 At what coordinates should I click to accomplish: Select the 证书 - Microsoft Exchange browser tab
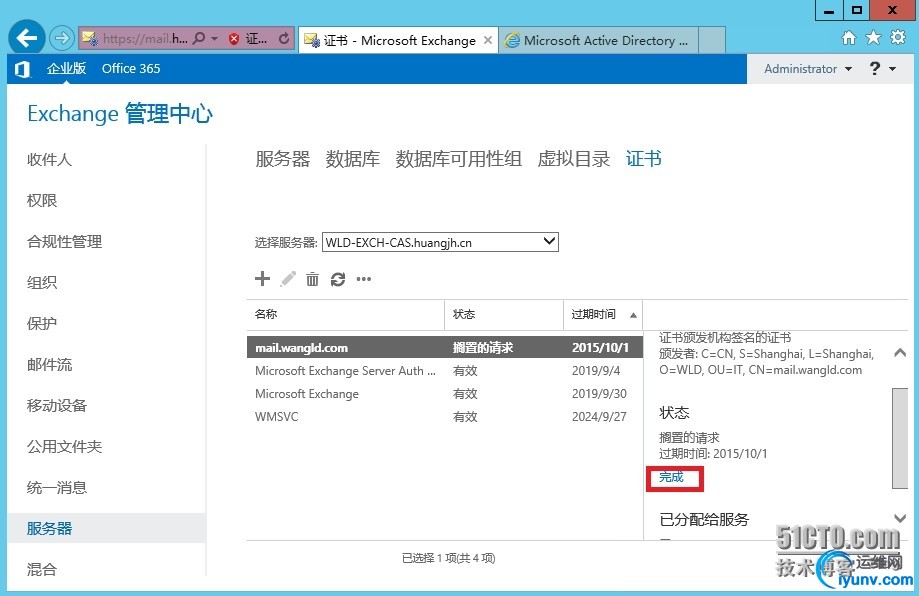(398, 40)
